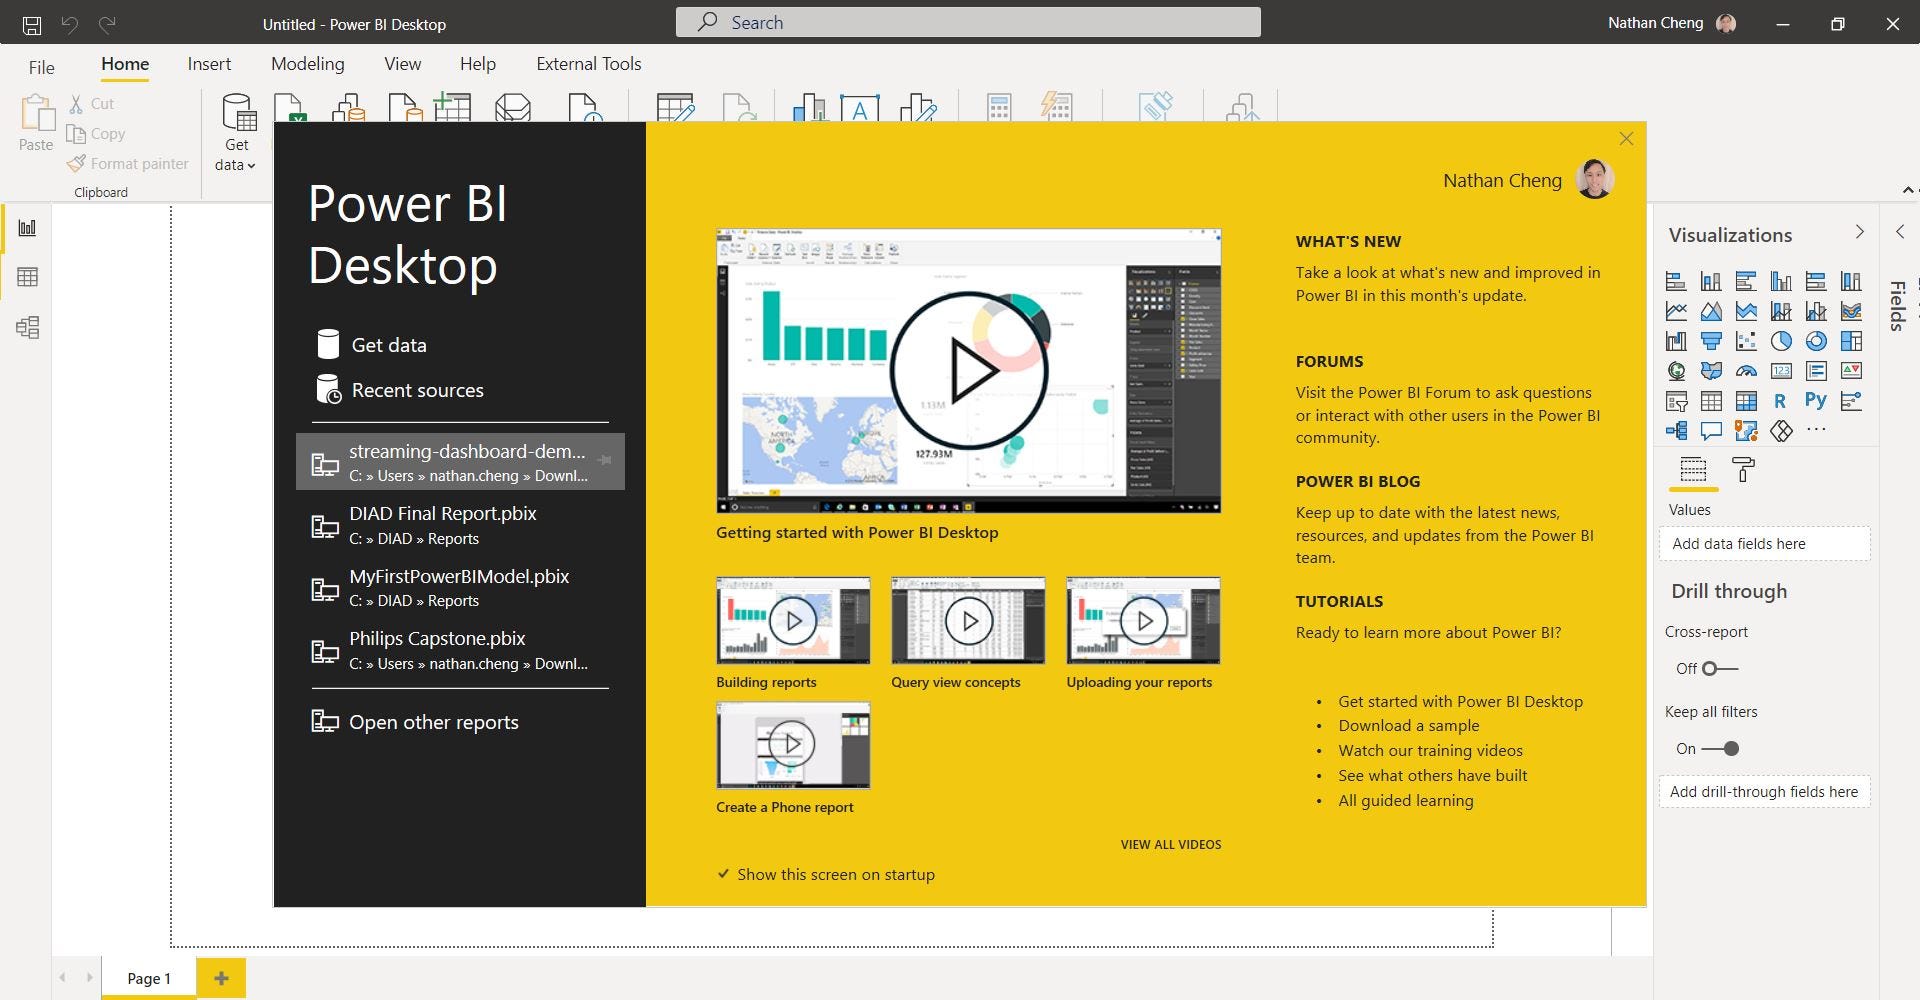Open the Modeling ribbon tab
The image size is (1920, 1000).
click(307, 64)
